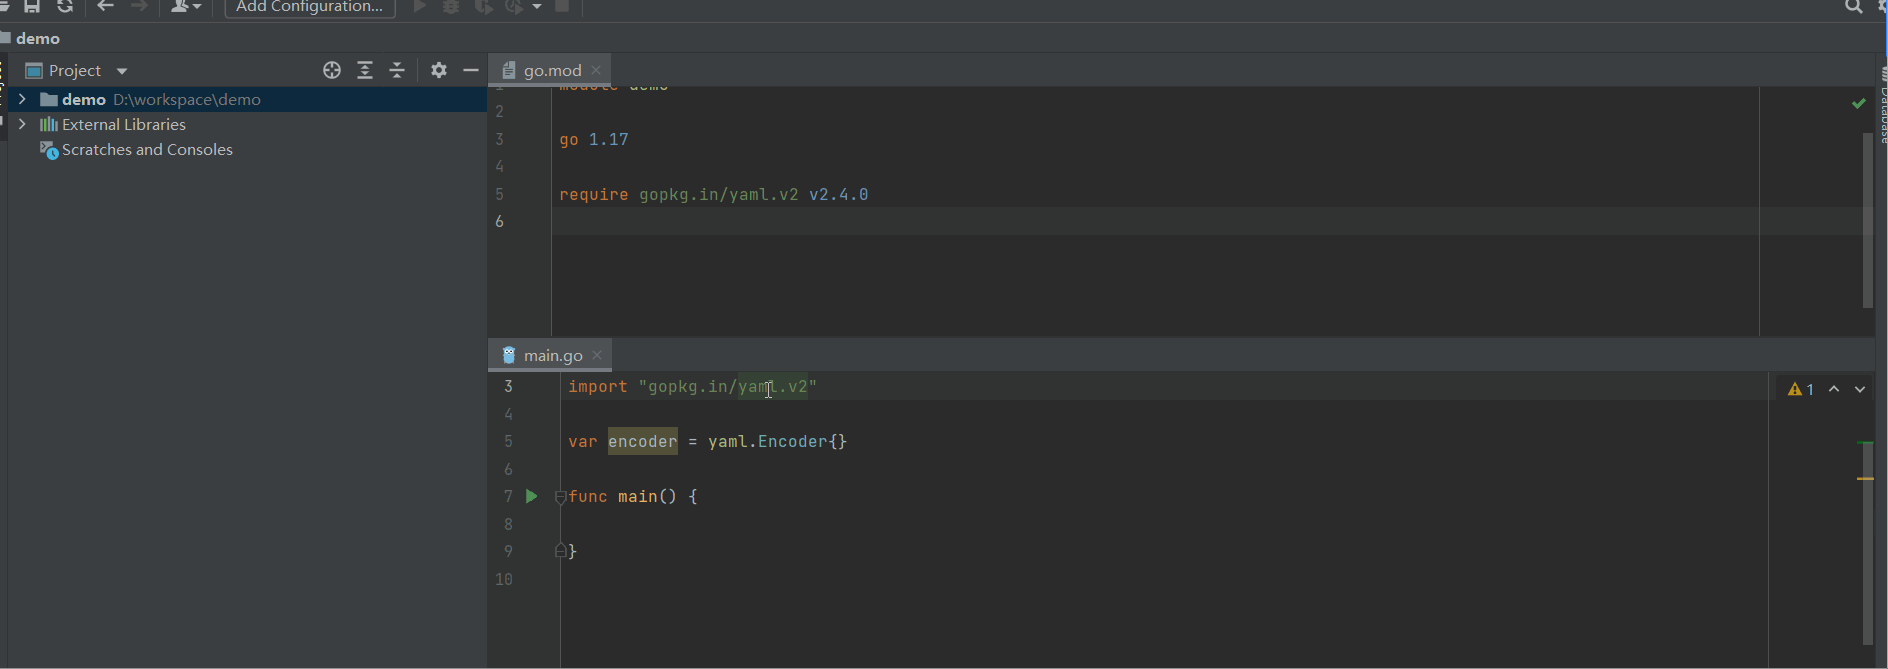
Task: Select Scratches and Consoles item
Action: point(147,150)
